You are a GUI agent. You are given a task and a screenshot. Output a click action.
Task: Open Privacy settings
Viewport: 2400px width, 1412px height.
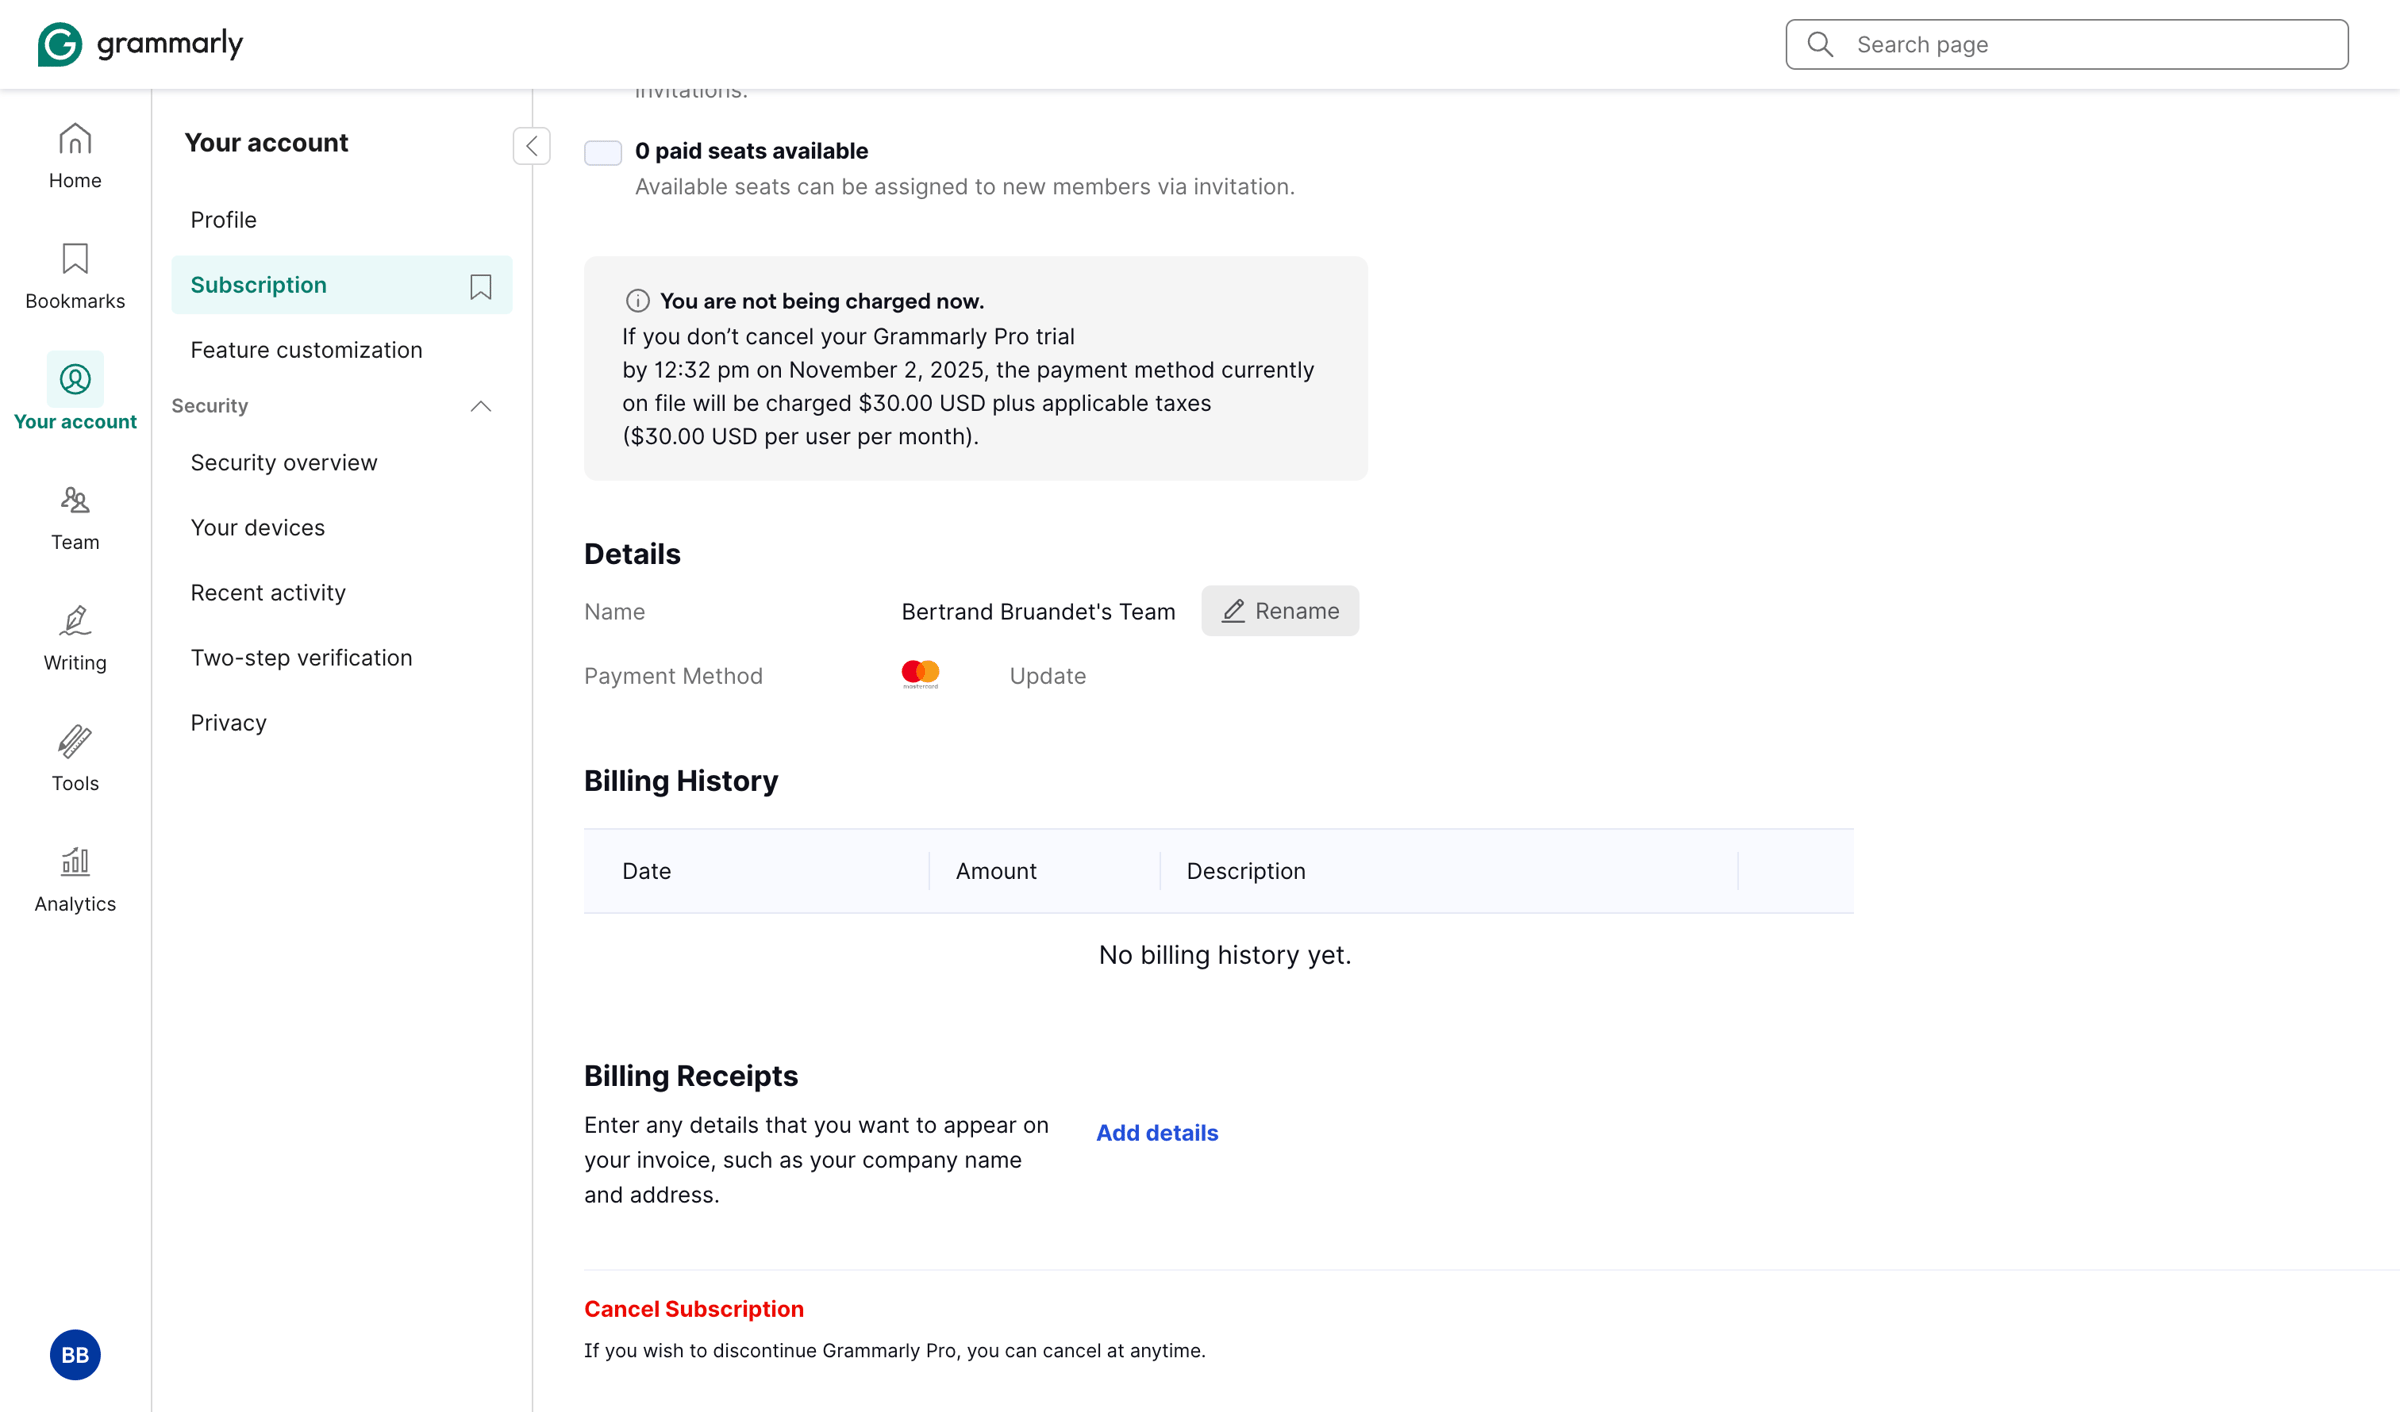pos(229,722)
